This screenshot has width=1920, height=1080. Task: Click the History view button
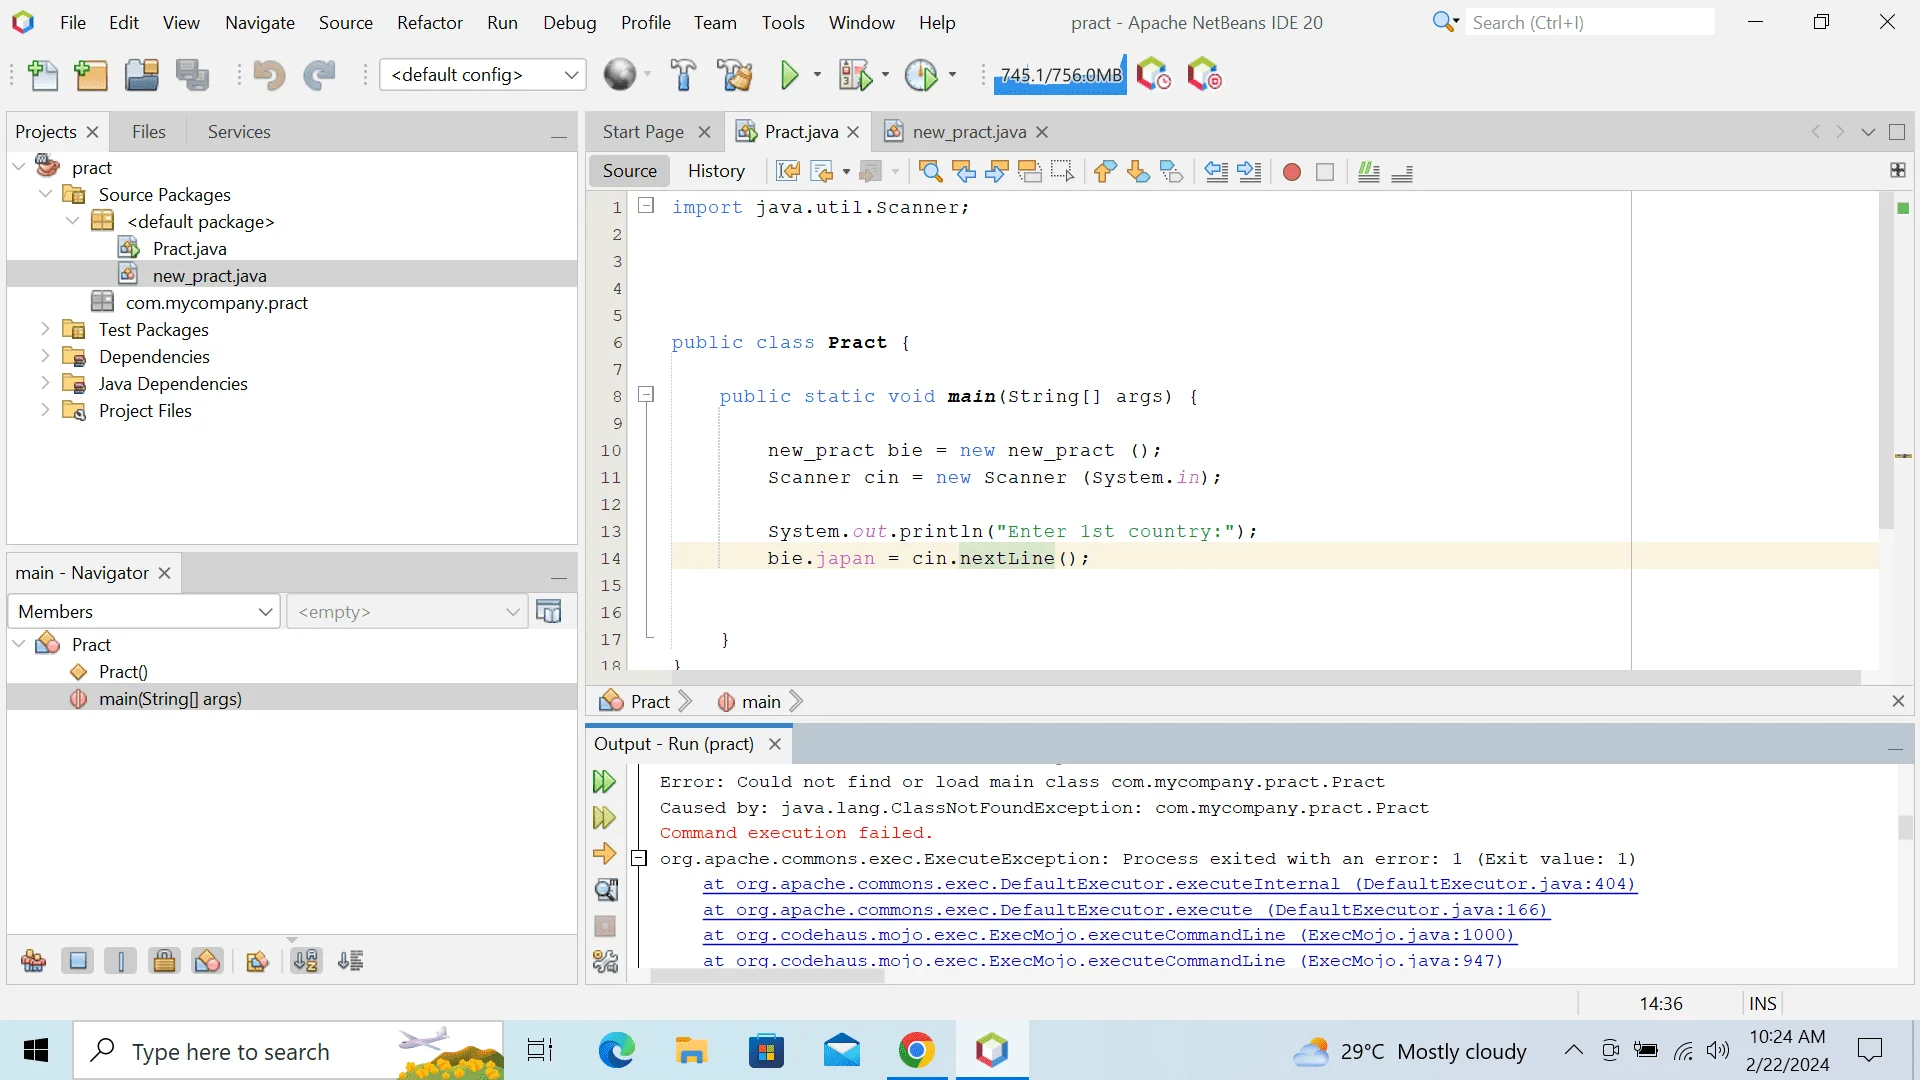point(716,171)
